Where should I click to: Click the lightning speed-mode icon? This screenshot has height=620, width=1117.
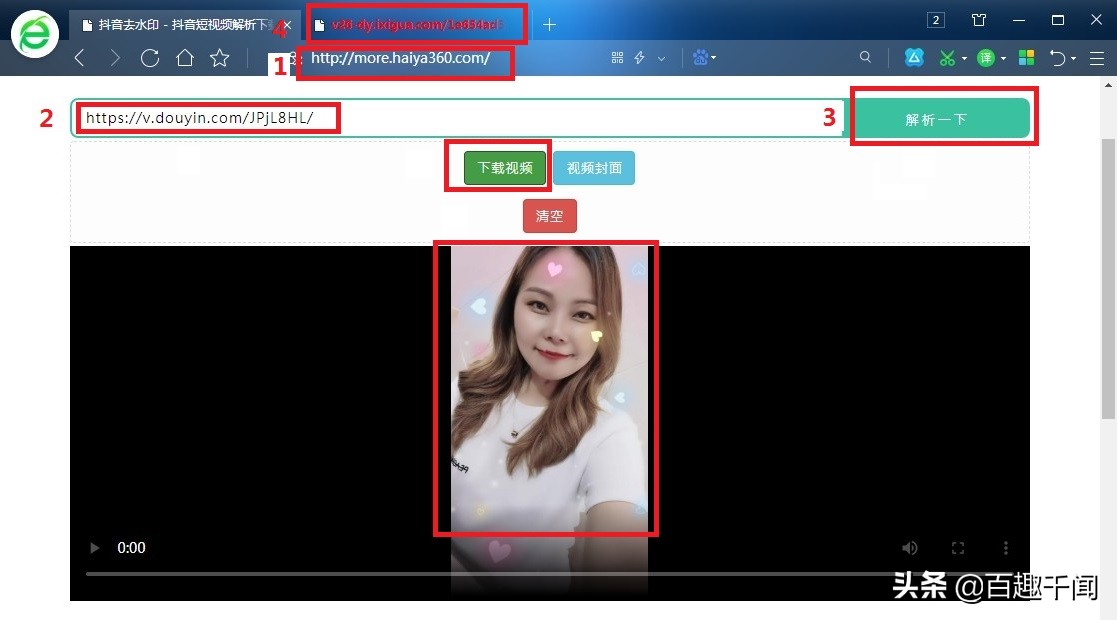pyautogui.click(x=640, y=57)
